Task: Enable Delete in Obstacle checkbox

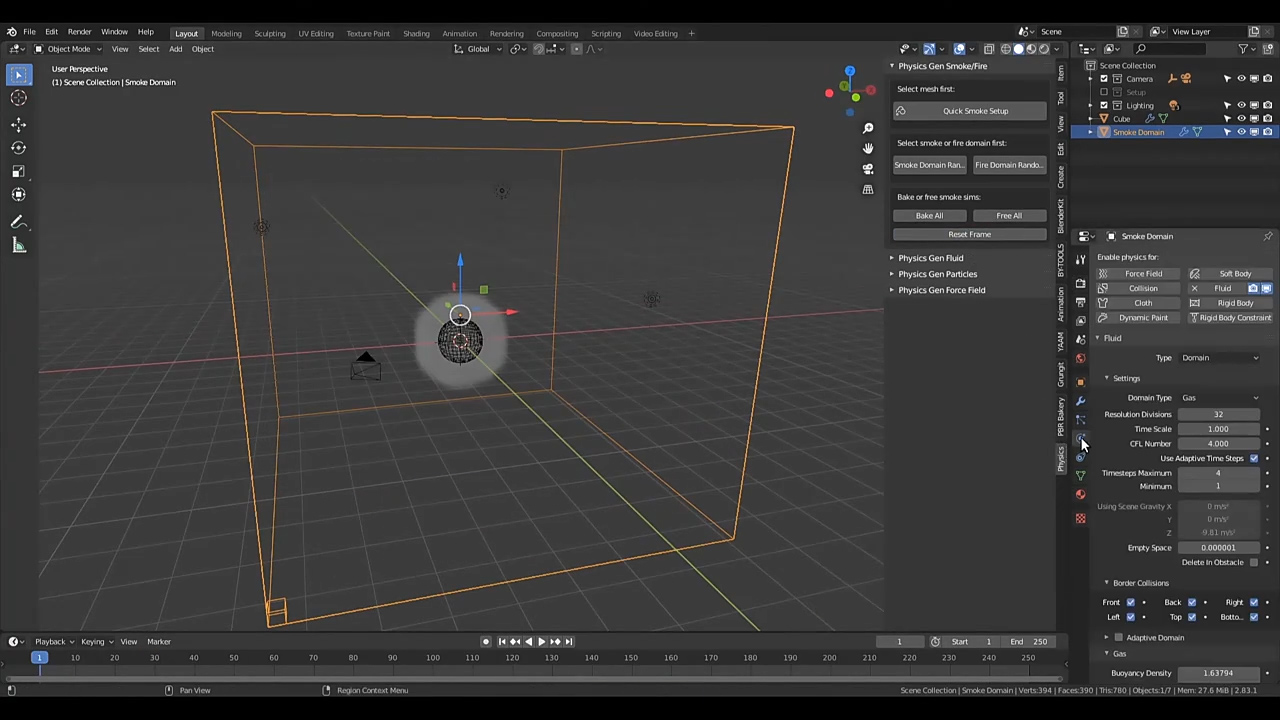Action: click(x=1253, y=562)
